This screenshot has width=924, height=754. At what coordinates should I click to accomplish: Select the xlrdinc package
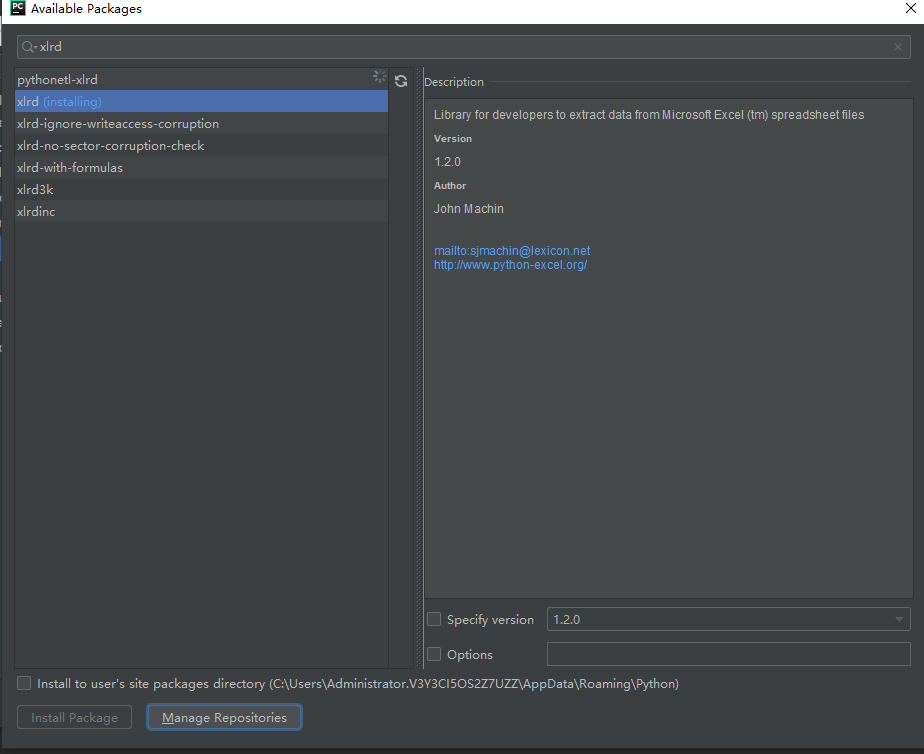click(x=36, y=212)
